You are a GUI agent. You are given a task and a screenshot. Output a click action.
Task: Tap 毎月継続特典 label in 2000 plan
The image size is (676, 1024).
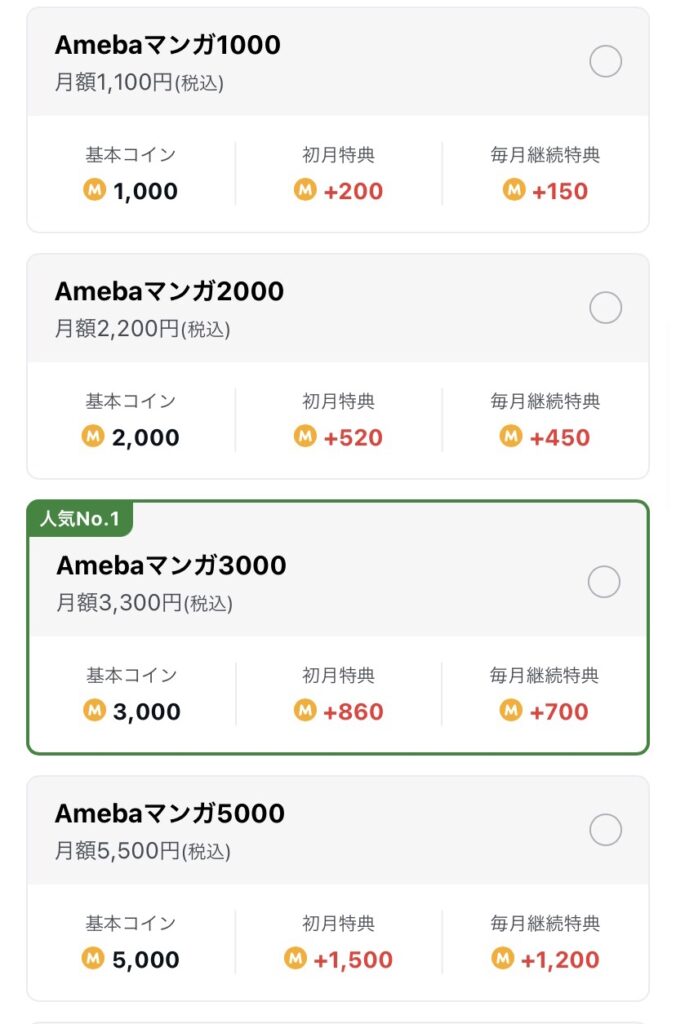pyautogui.click(x=545, y=401)
